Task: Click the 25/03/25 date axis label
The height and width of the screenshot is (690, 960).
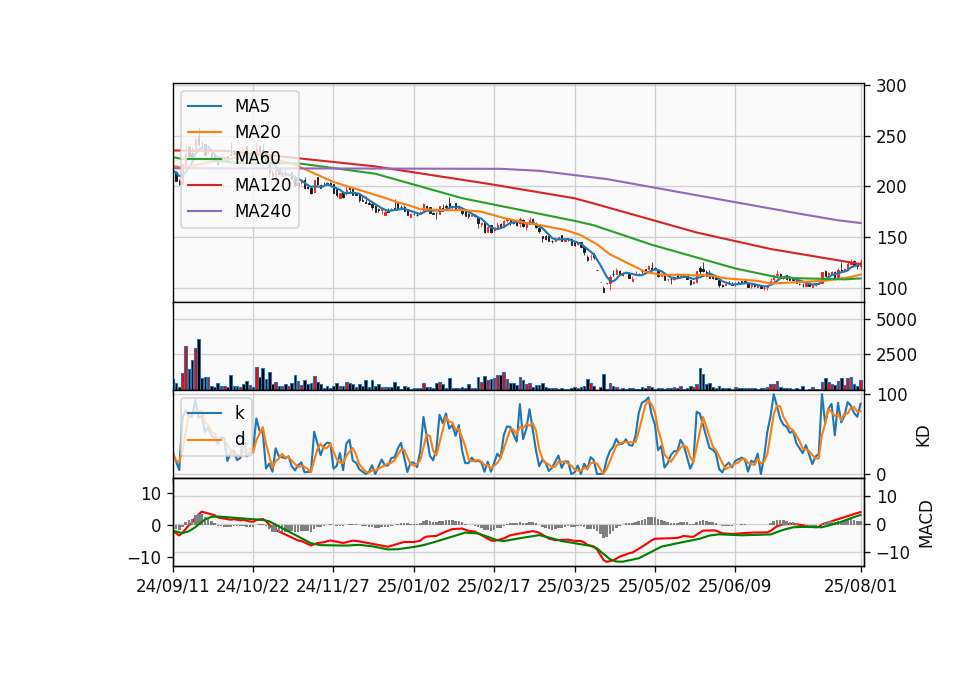Action: pos(574,586)
